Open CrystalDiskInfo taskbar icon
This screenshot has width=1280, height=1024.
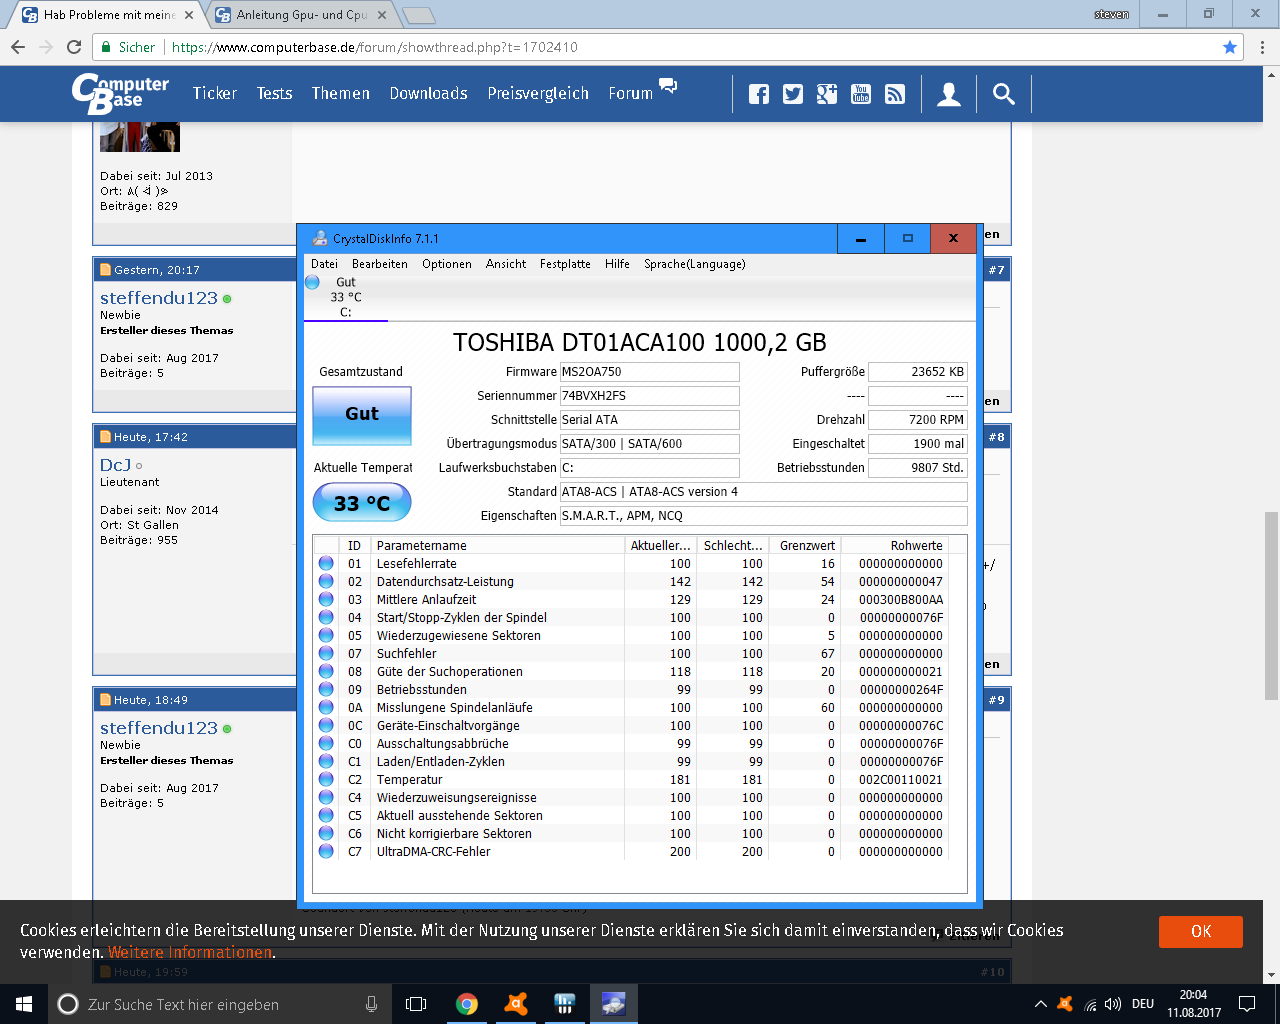613,1004
